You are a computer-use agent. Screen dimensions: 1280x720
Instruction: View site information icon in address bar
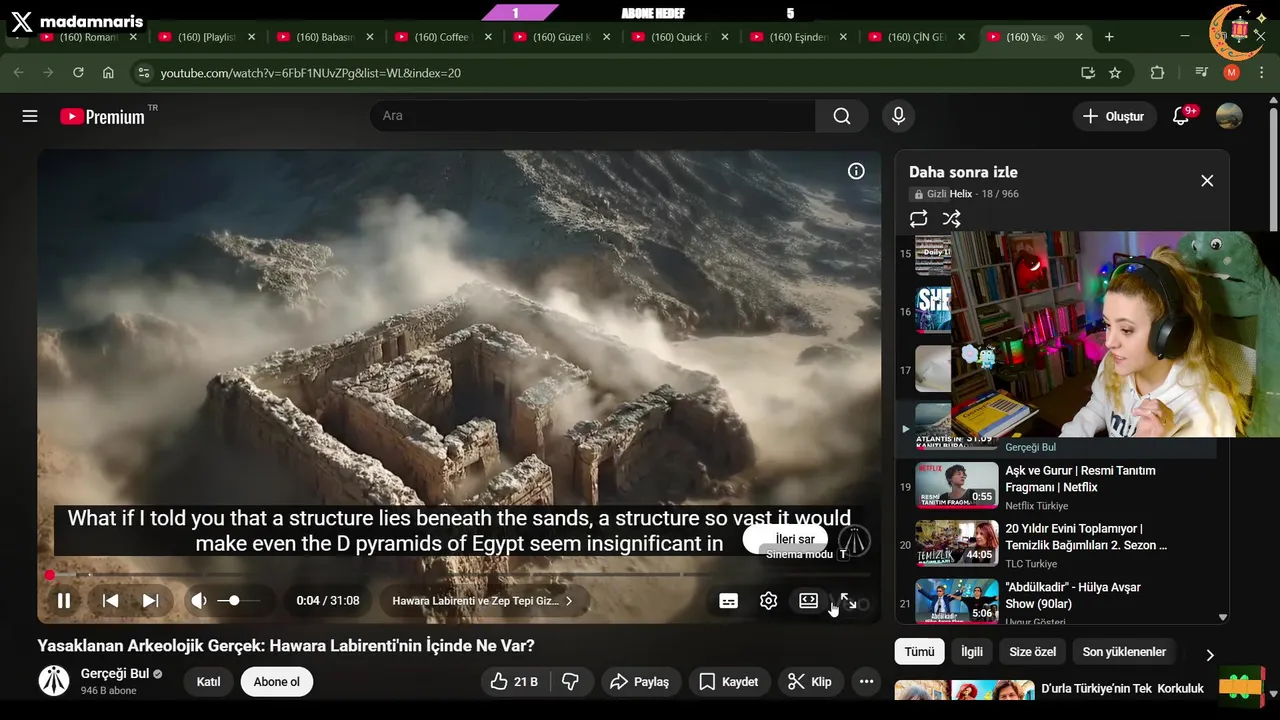[143, 73]
